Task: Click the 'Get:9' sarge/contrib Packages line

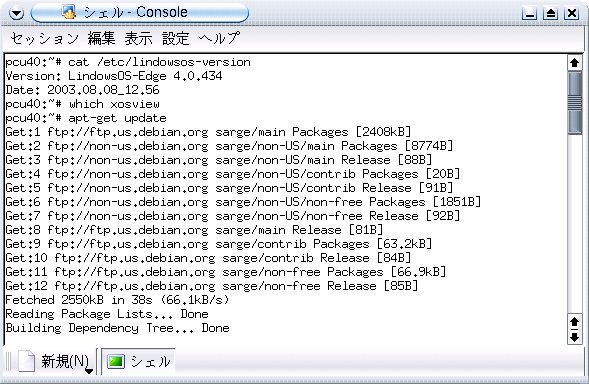Action: tap(219, 244)
